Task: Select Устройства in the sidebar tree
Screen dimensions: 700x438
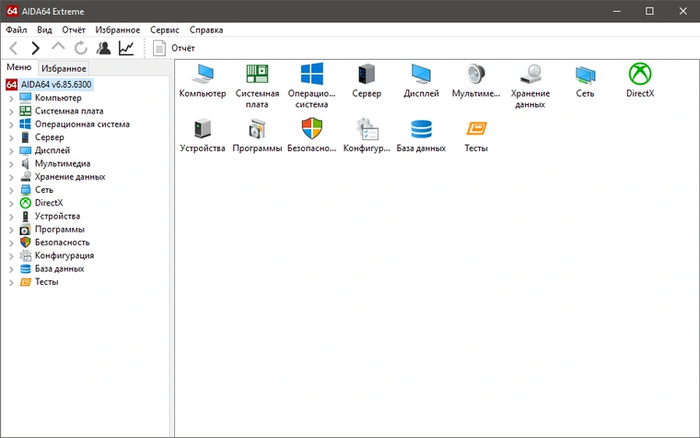Action: coord(58,216)
